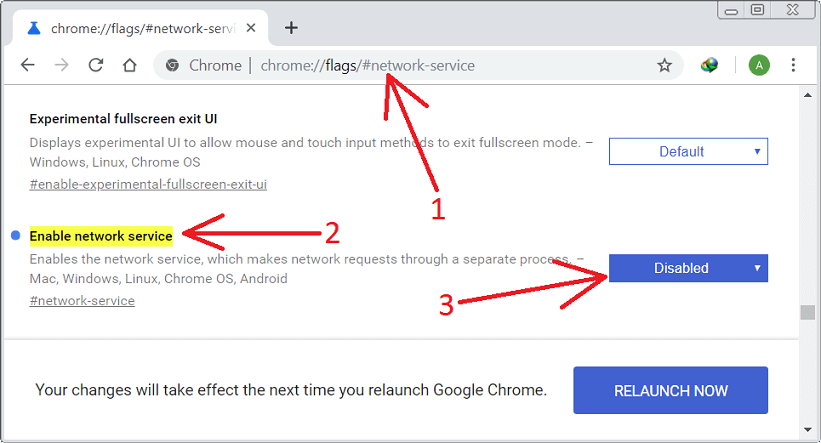
Task: Open the green profile avatar
Action: 759,65
